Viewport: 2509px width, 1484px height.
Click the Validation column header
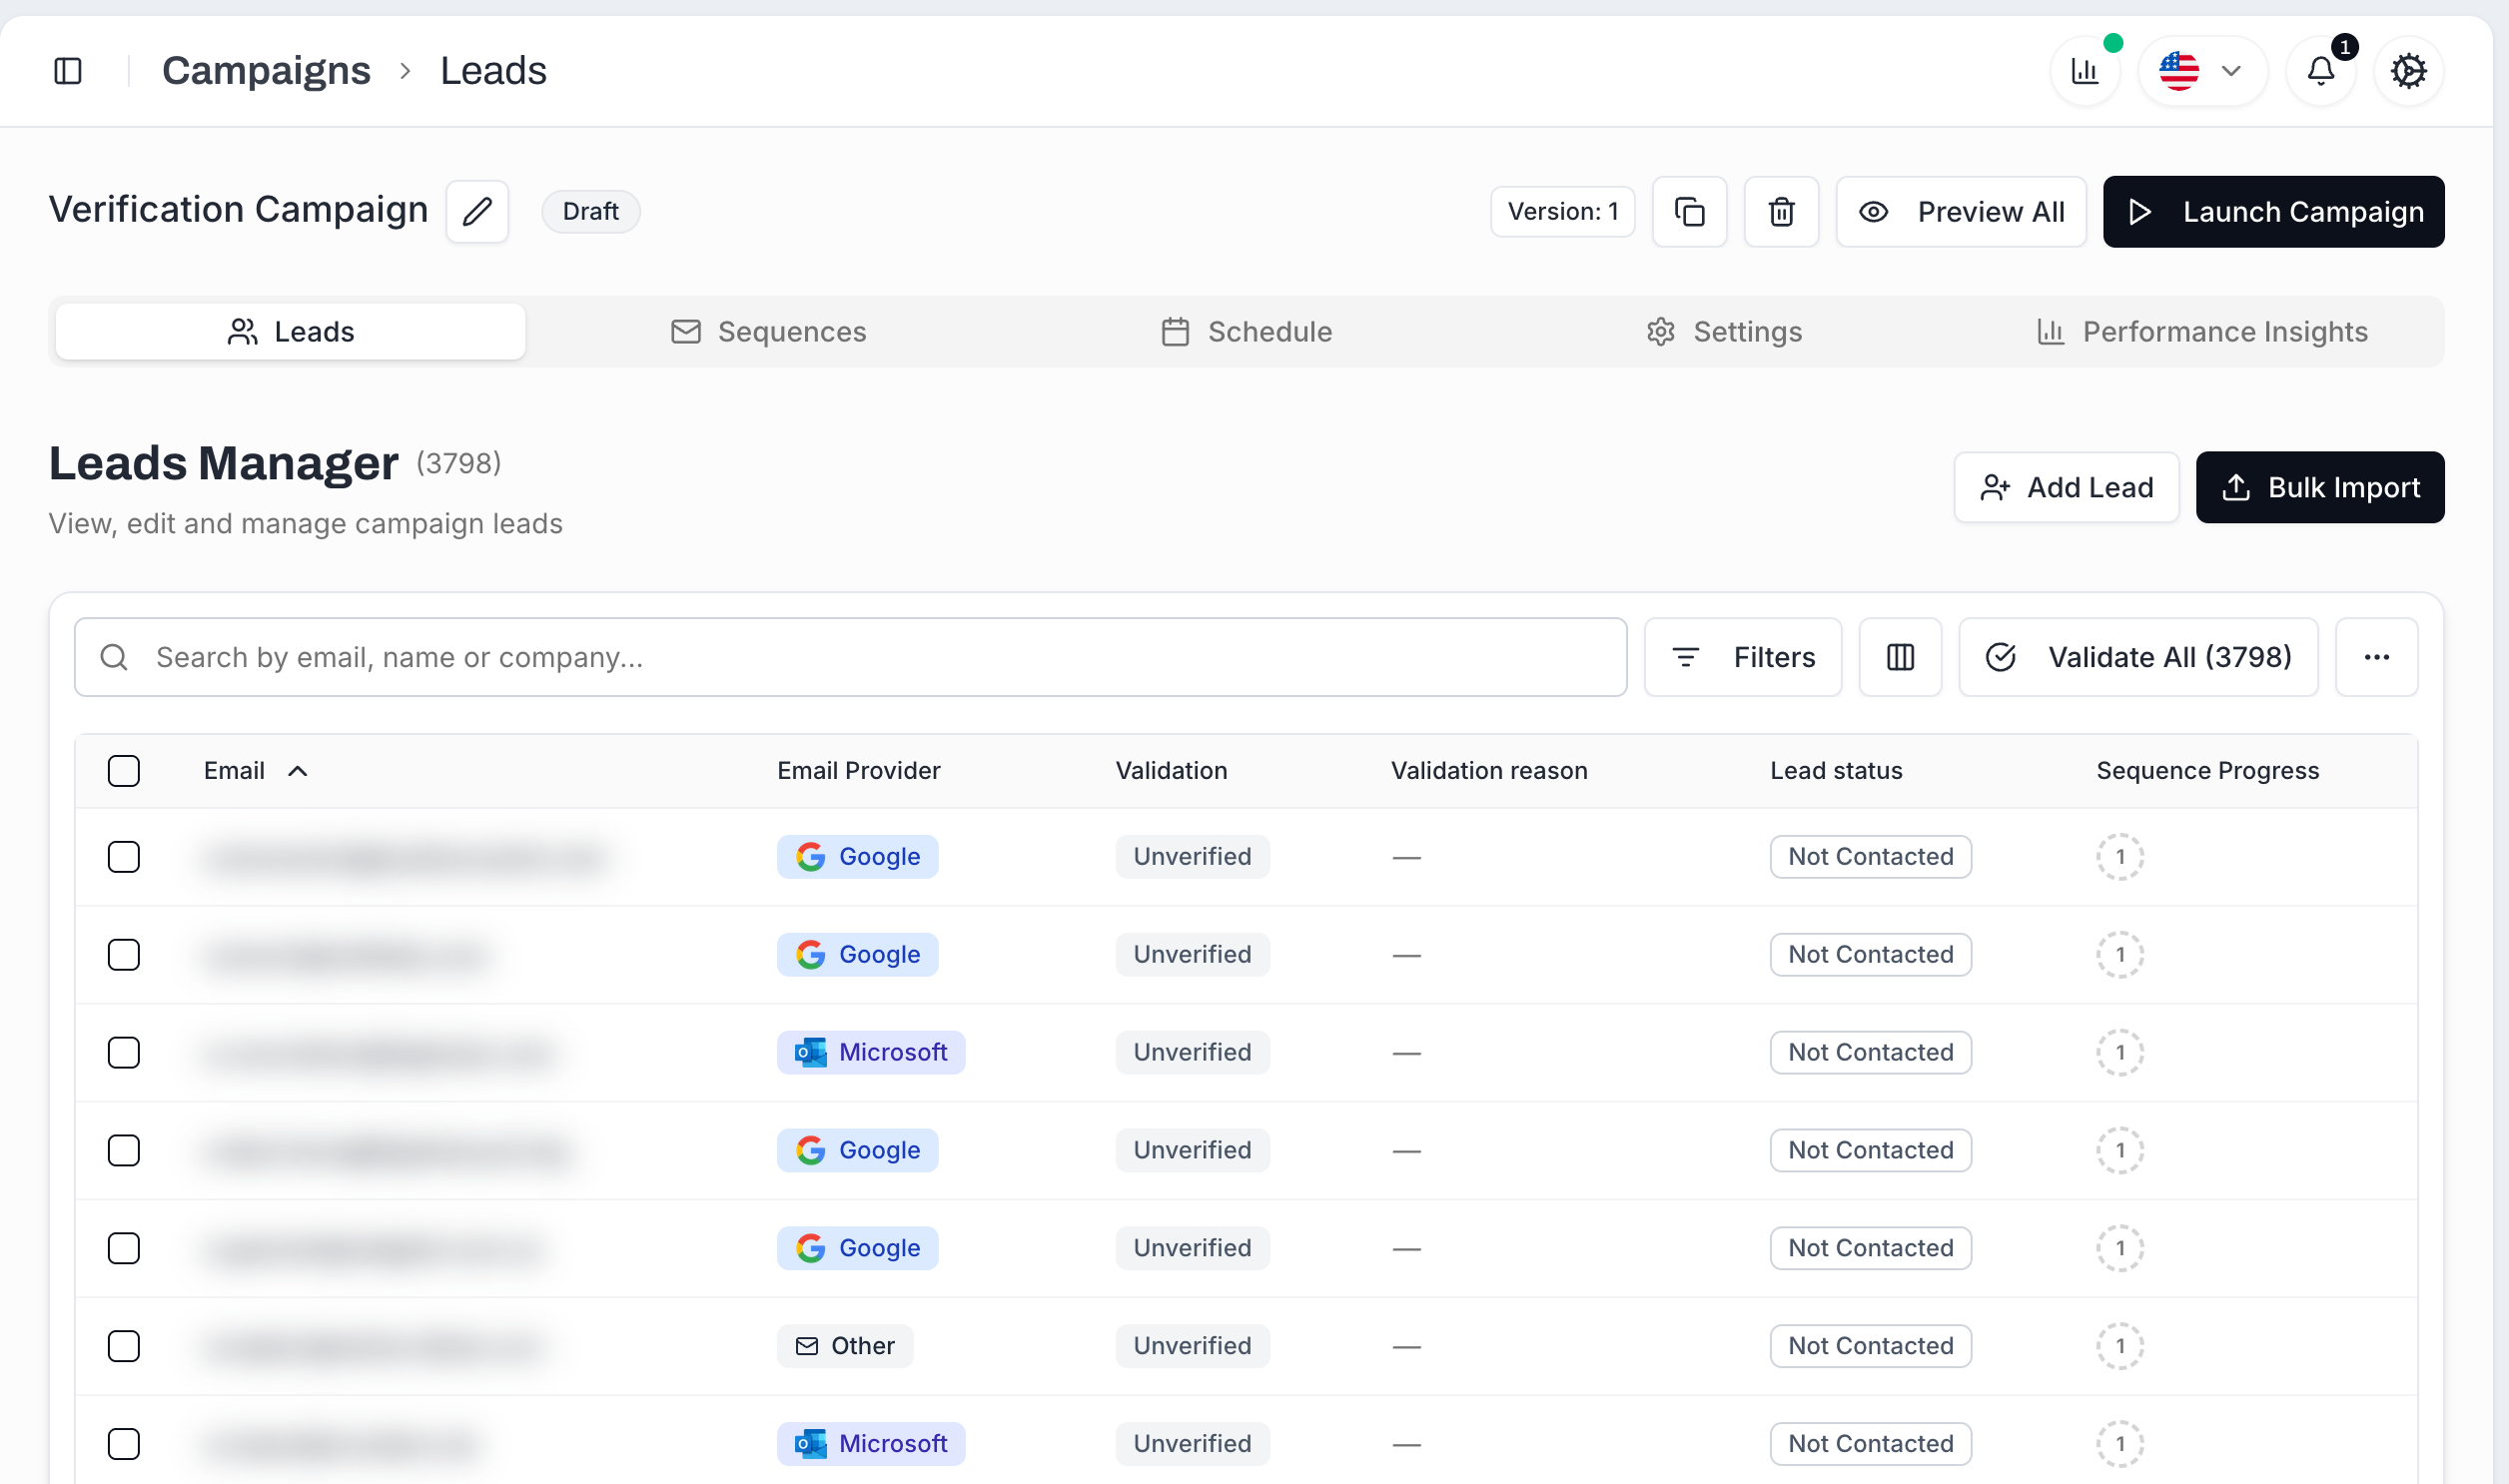pyautogui.click(x=1171, y=771)
